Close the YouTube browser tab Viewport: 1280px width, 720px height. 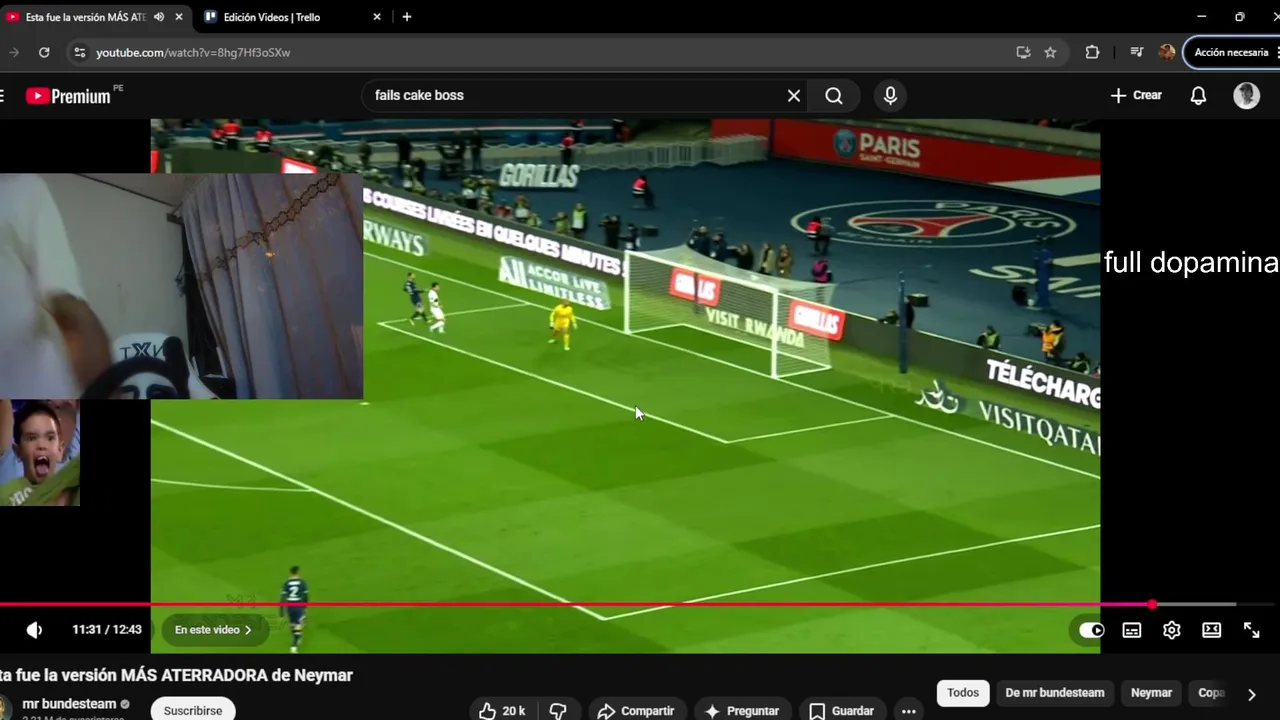[x=178, y=17]
